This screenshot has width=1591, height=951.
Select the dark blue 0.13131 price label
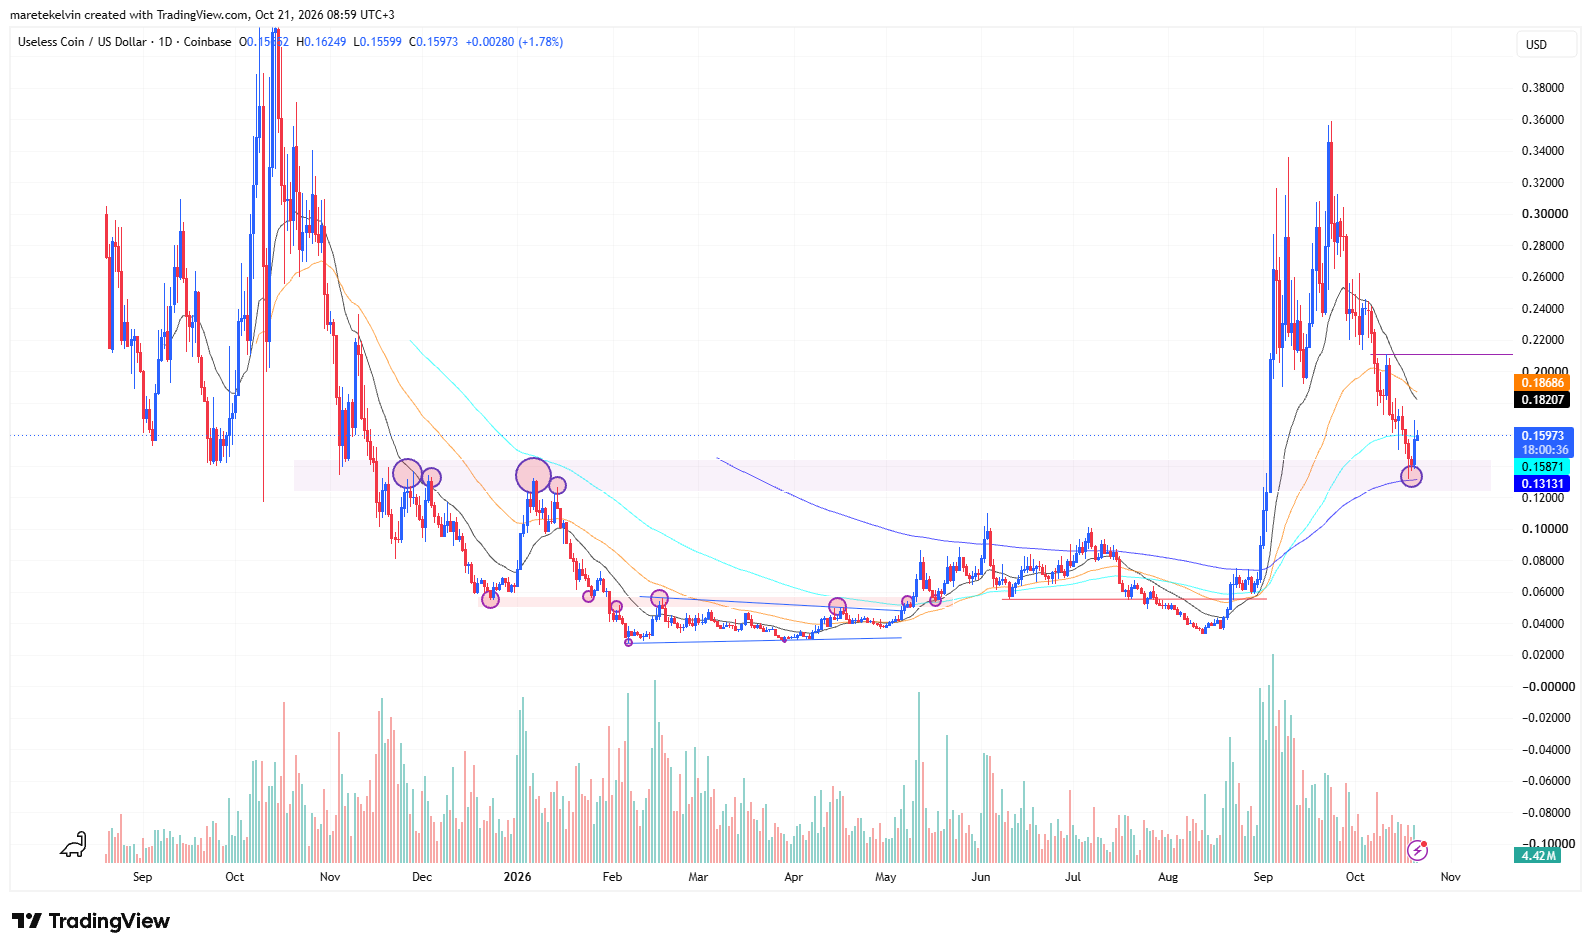click(x=1542, y=484)
